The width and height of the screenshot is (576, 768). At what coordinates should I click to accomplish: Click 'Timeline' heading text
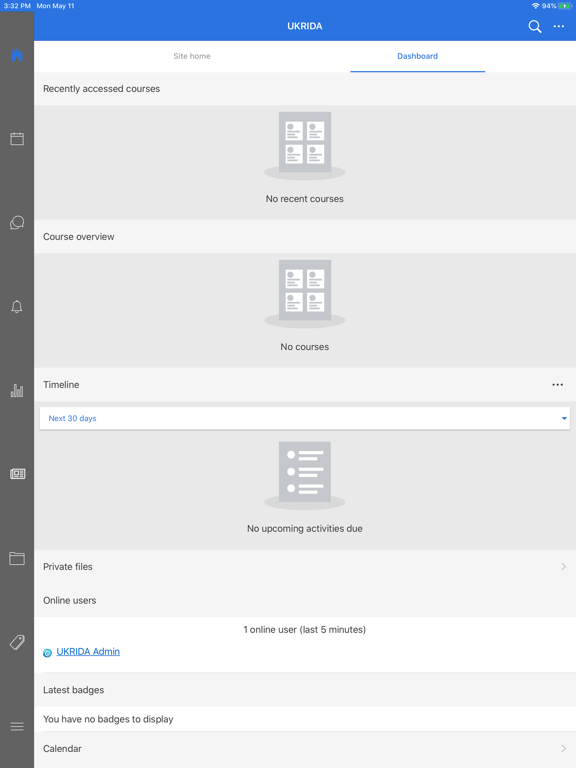point(61,384)
